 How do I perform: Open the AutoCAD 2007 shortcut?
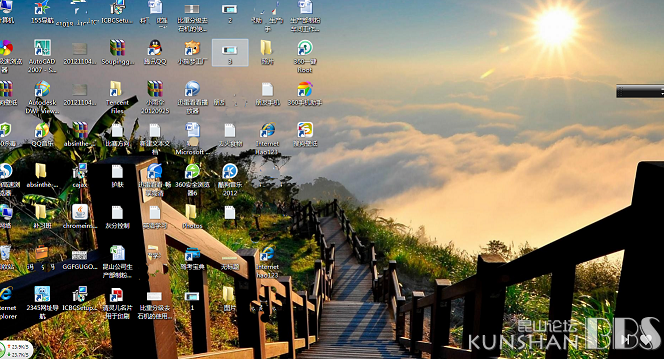(42, 56)
